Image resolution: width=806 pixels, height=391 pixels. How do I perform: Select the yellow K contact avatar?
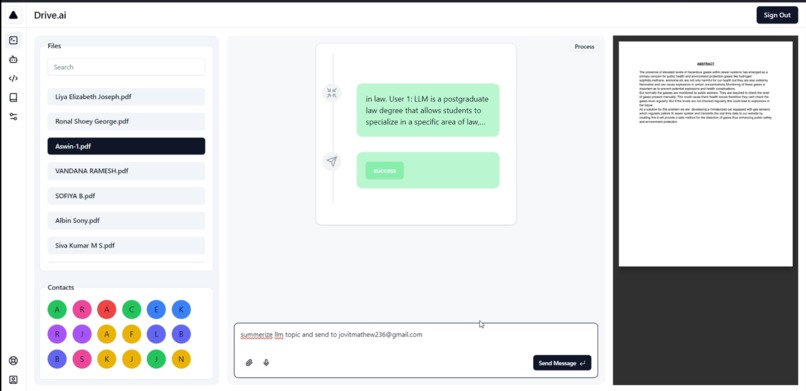click(106, 359)
